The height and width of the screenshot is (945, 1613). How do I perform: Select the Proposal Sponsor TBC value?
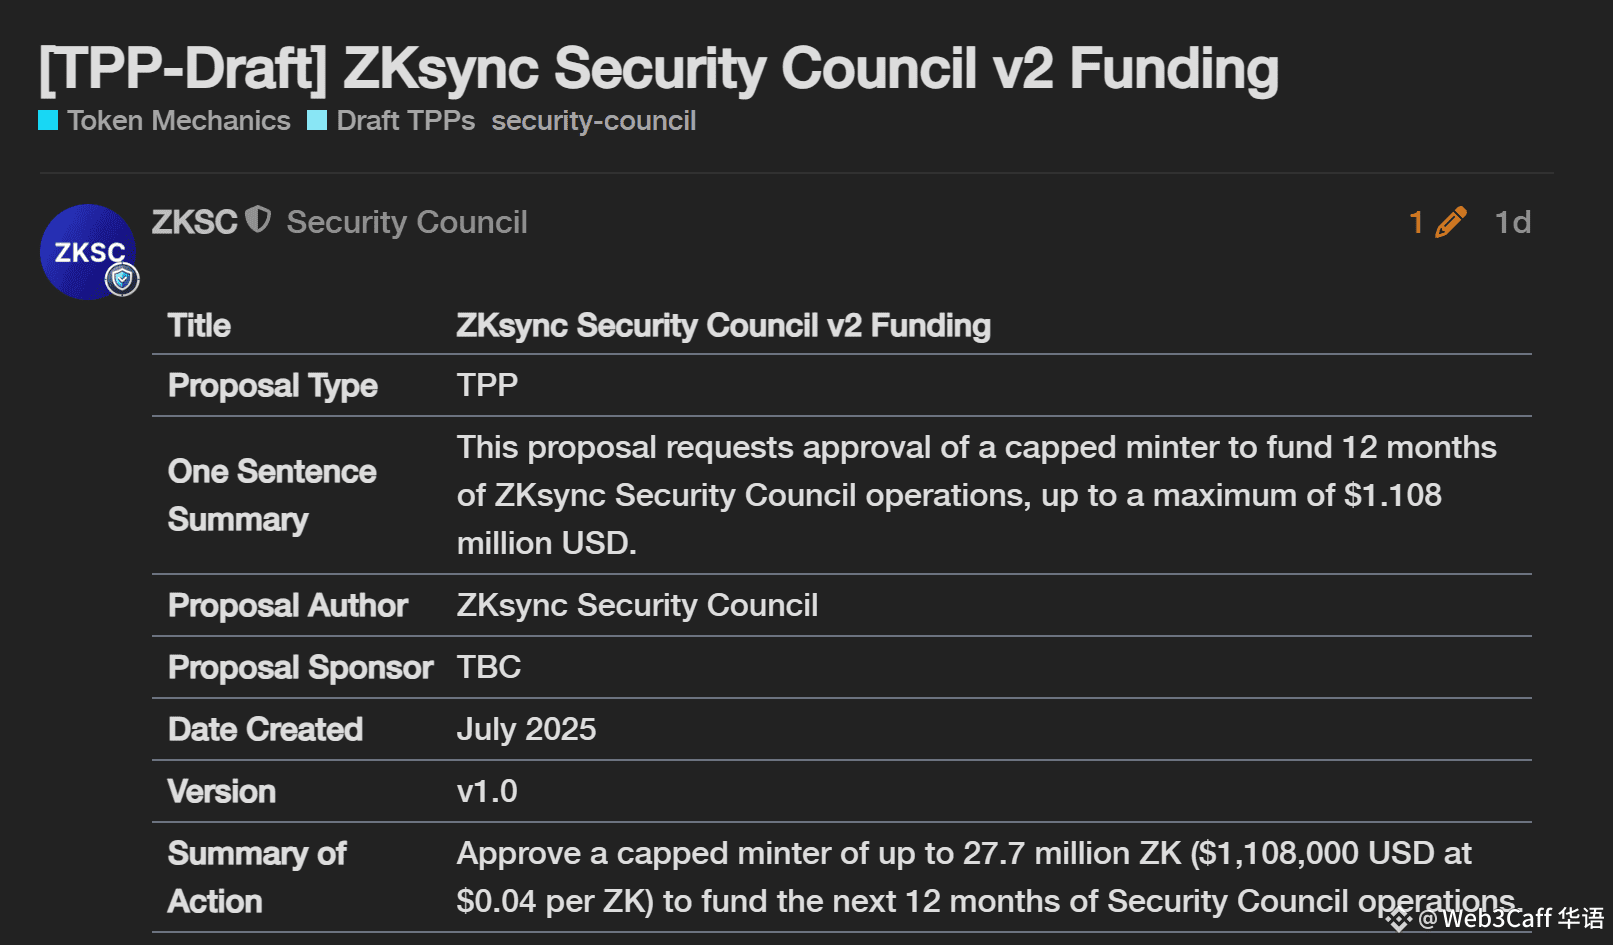(489, 667)
